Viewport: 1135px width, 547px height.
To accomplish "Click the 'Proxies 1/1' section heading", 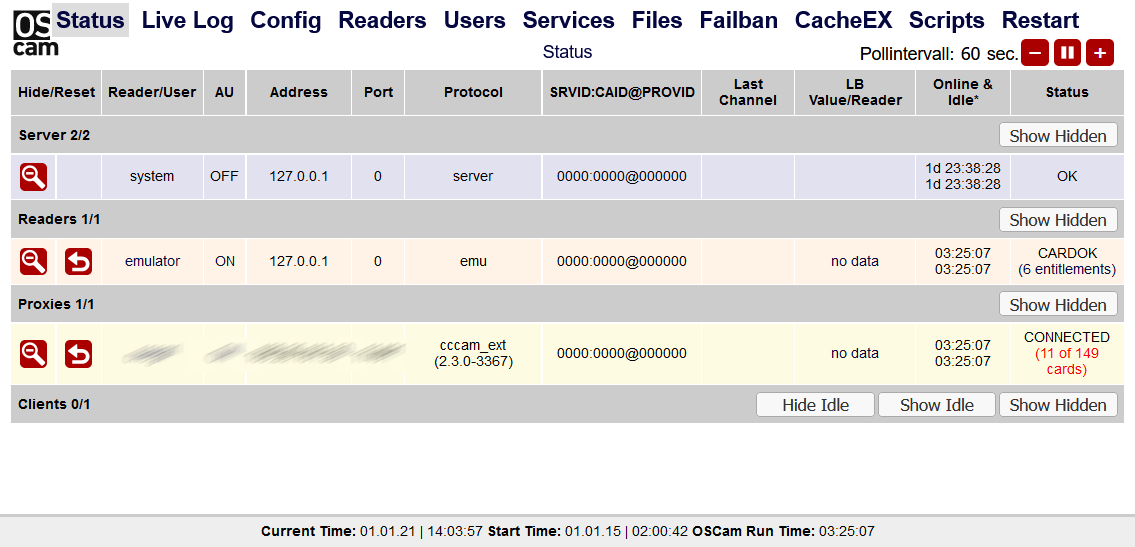I will (56, 305).
